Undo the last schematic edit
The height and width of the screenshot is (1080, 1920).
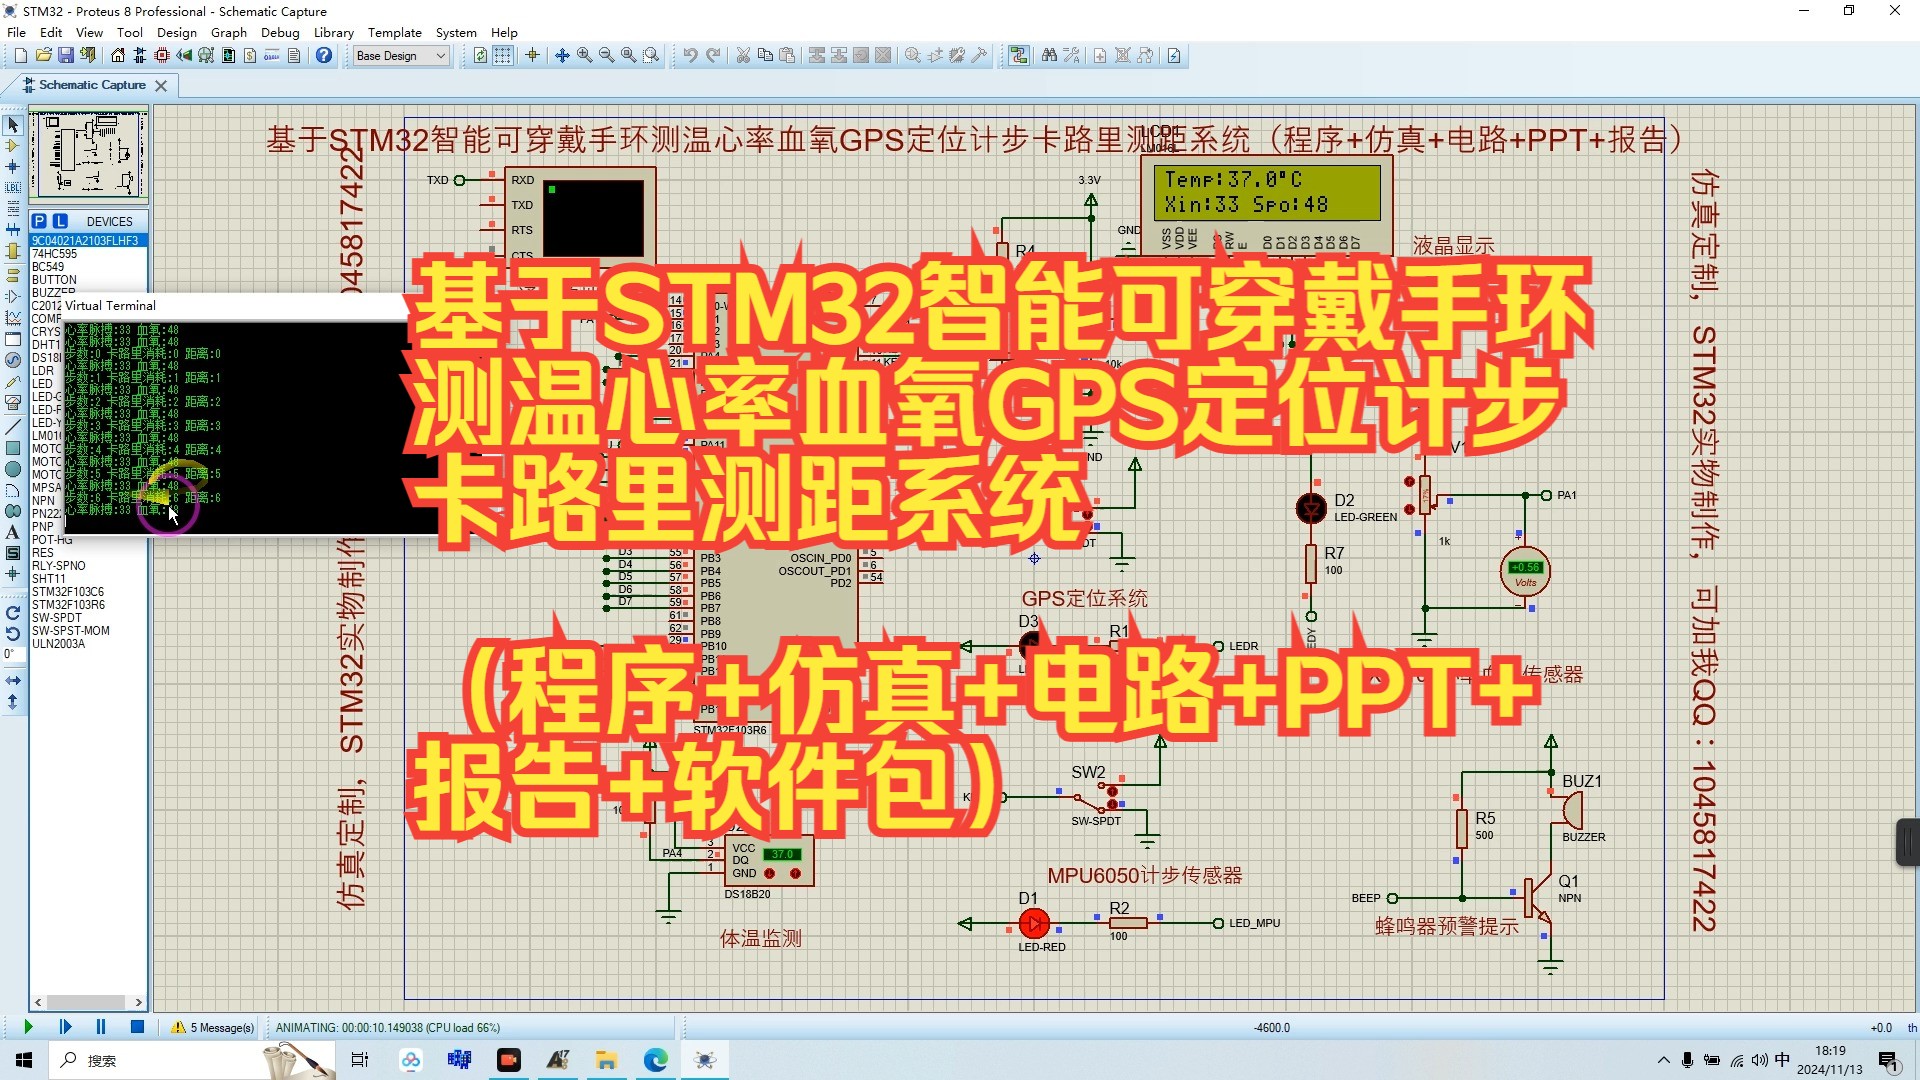coord(691,55)
